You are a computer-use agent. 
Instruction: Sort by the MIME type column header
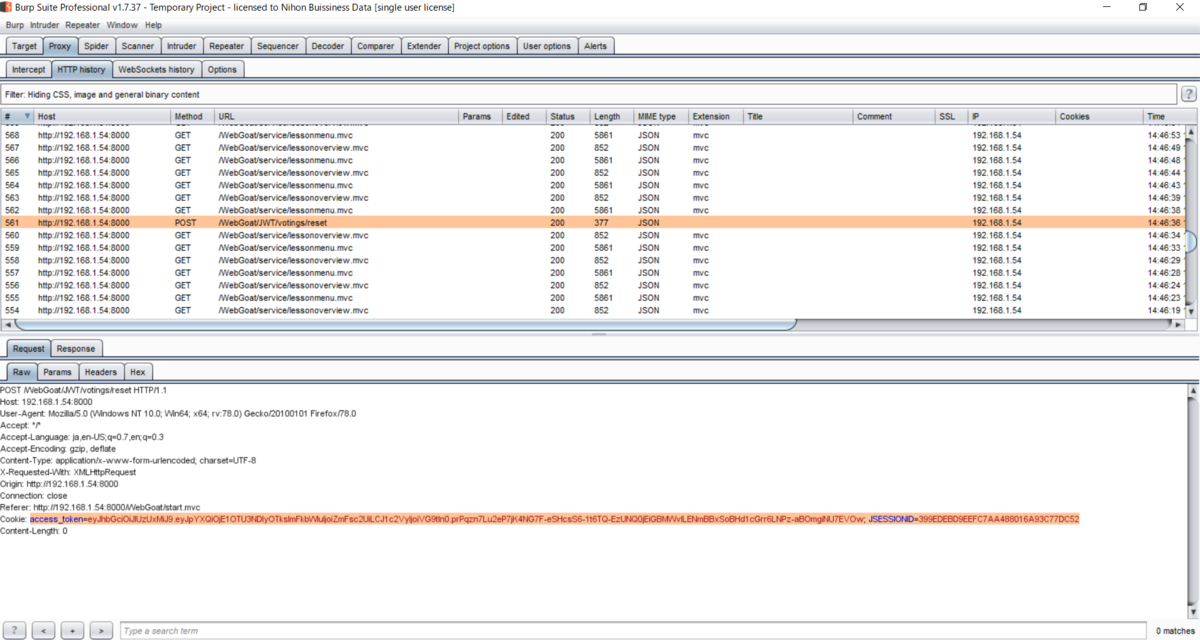pyautogui.click(x=660, y=117)
